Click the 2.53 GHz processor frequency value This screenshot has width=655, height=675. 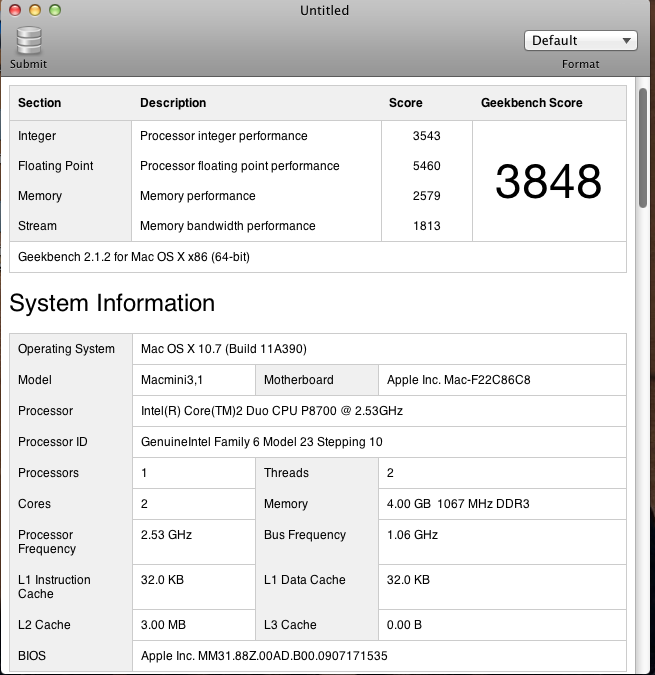tap(166, 535)
